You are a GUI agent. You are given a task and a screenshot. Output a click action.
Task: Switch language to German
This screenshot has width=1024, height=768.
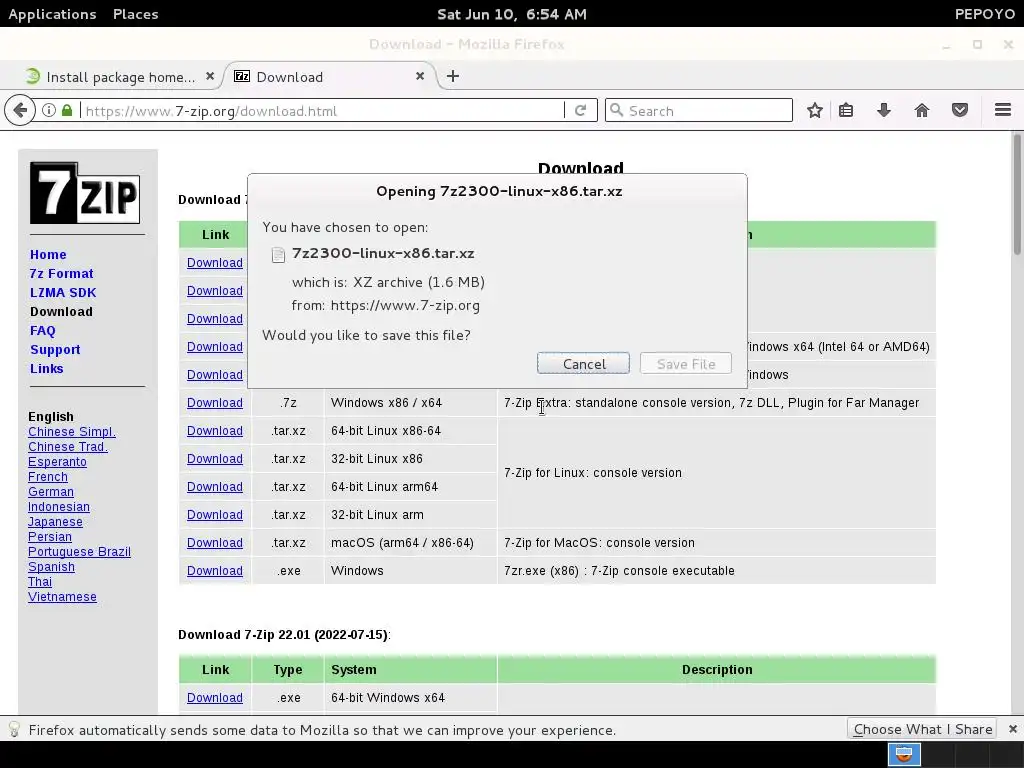coord(51,492)
